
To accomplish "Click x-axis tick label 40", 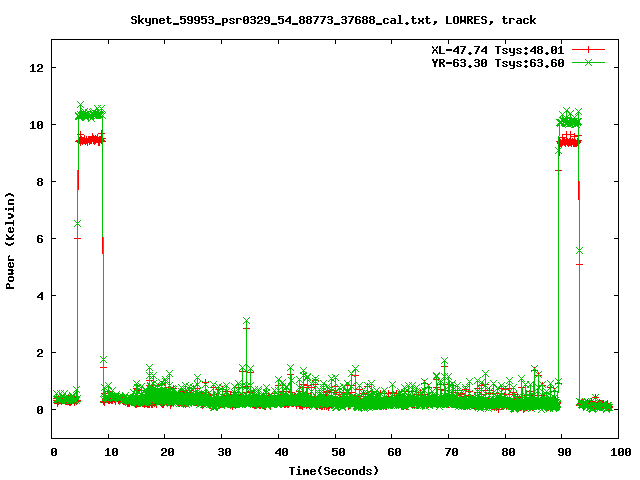I will [281, 452].
